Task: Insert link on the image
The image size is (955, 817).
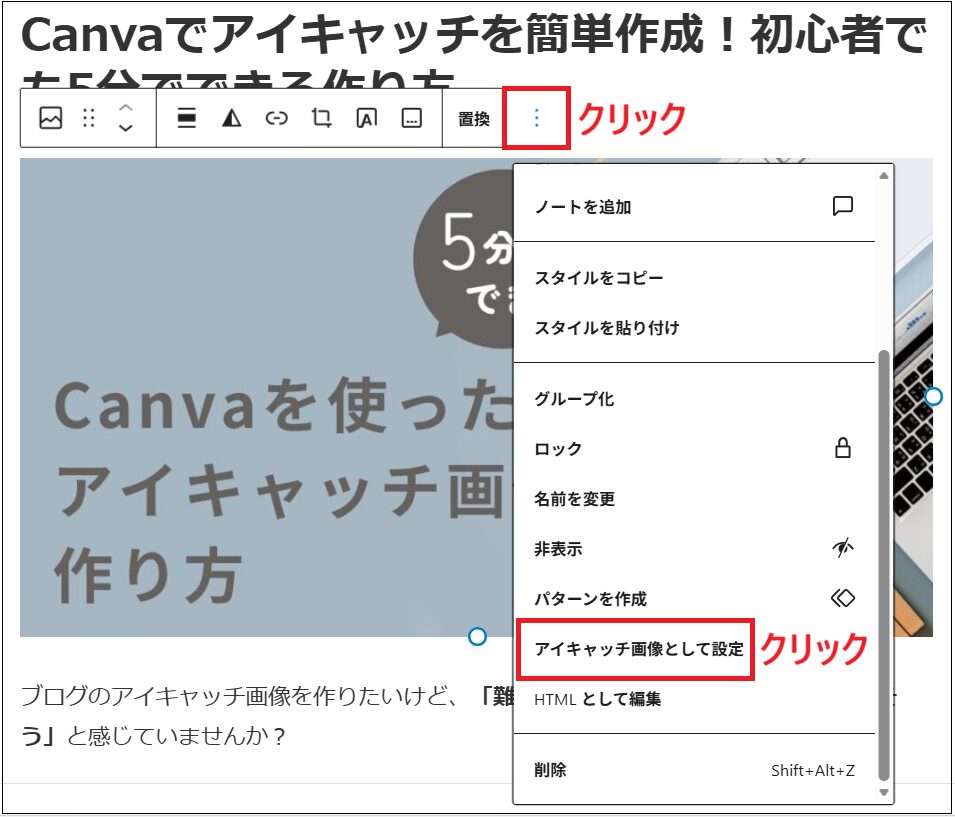Action: coord(277,118)
